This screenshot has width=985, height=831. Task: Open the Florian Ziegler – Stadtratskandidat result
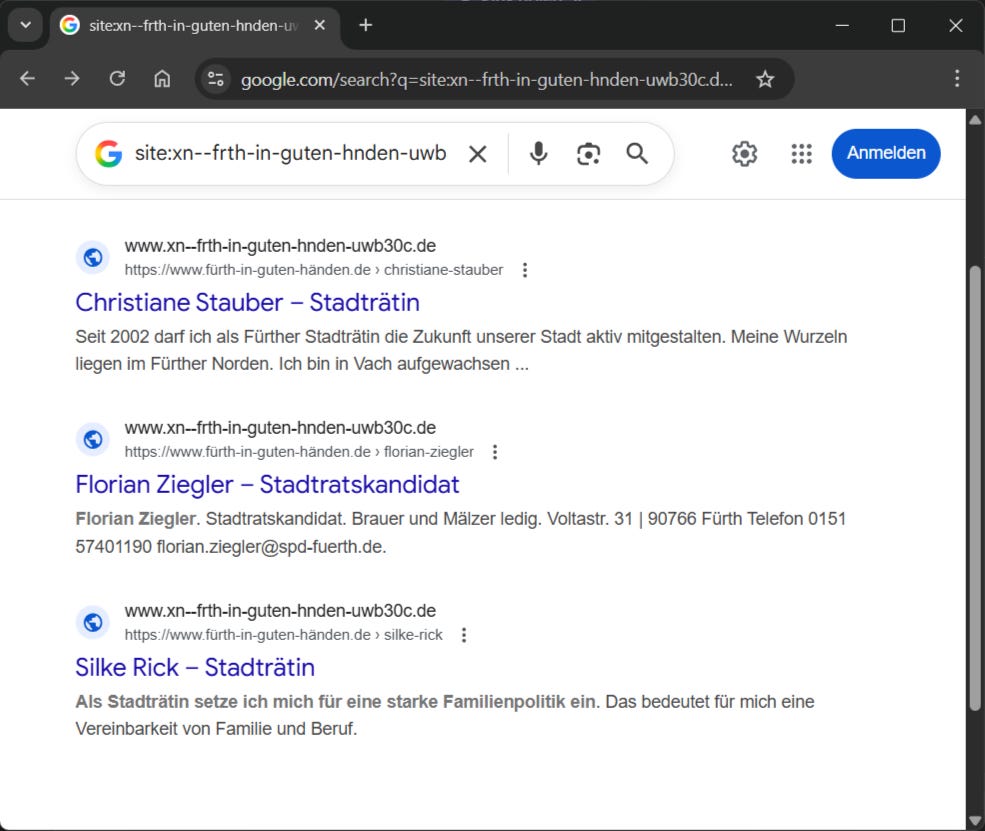coord(267,484)
